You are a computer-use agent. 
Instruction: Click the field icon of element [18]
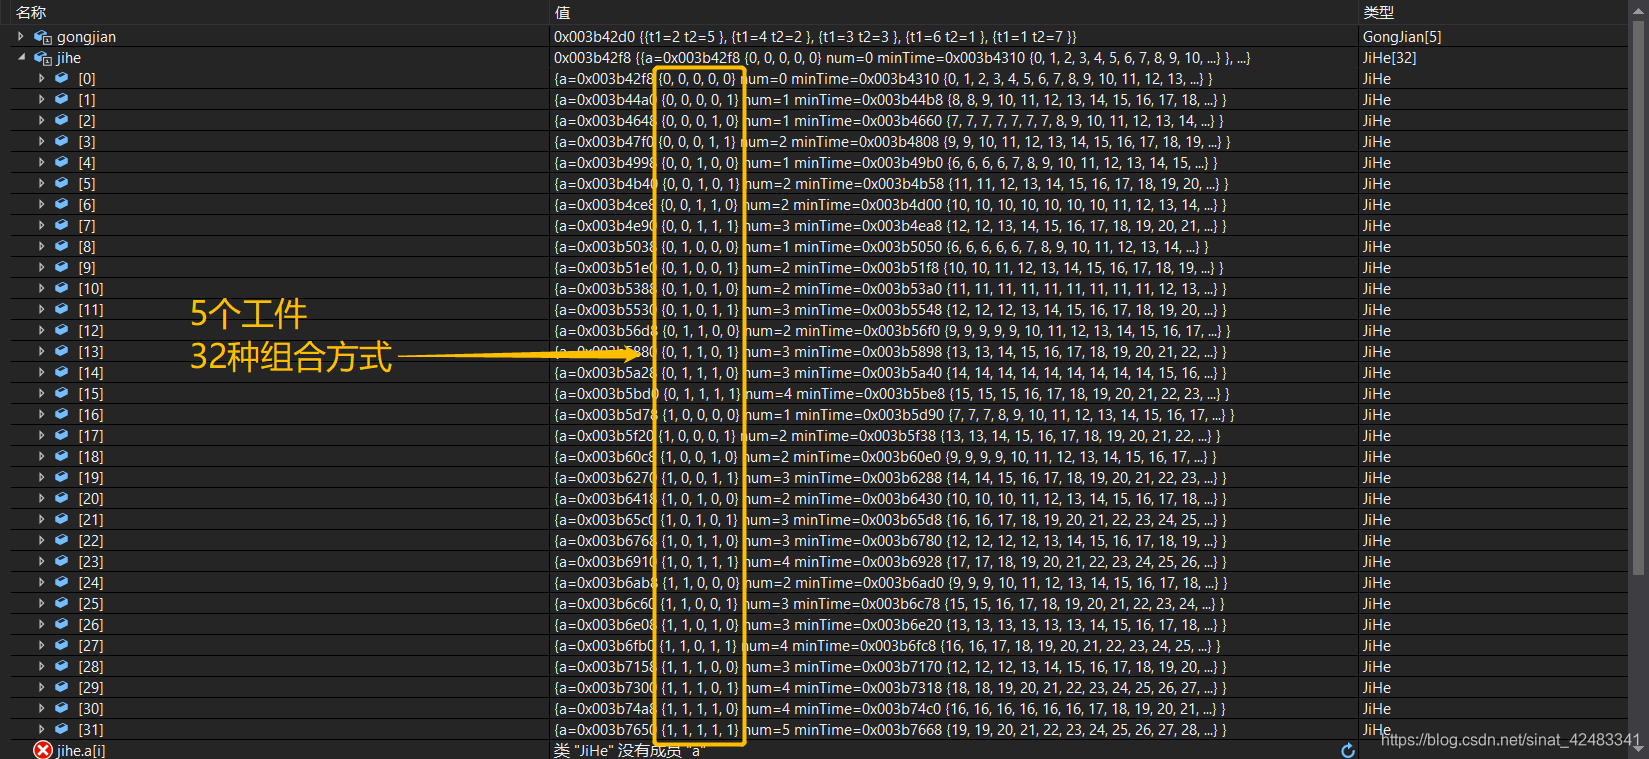pyautogui.click(x=62, y=456)
